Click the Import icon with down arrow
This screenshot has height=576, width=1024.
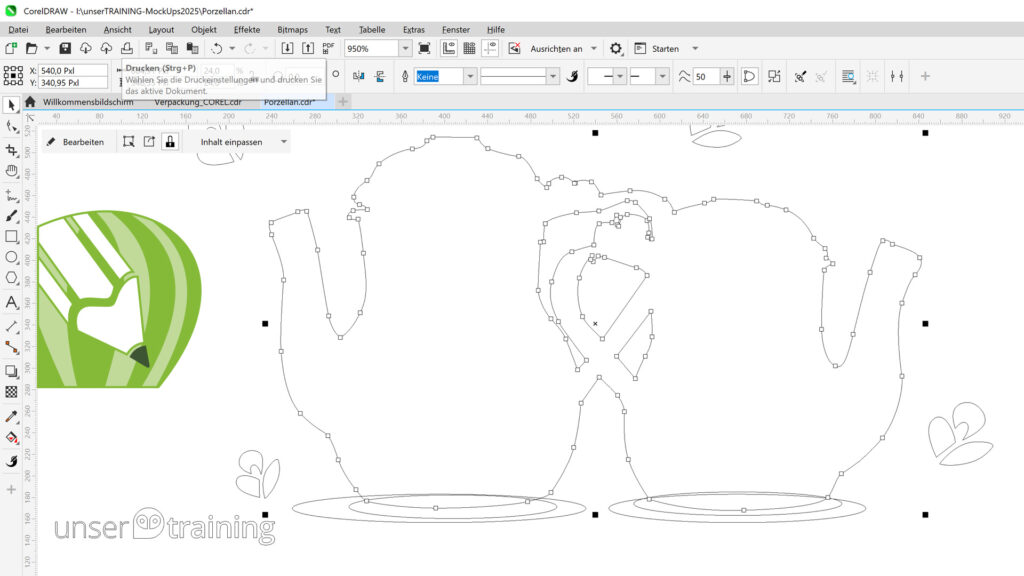(287, 48)
